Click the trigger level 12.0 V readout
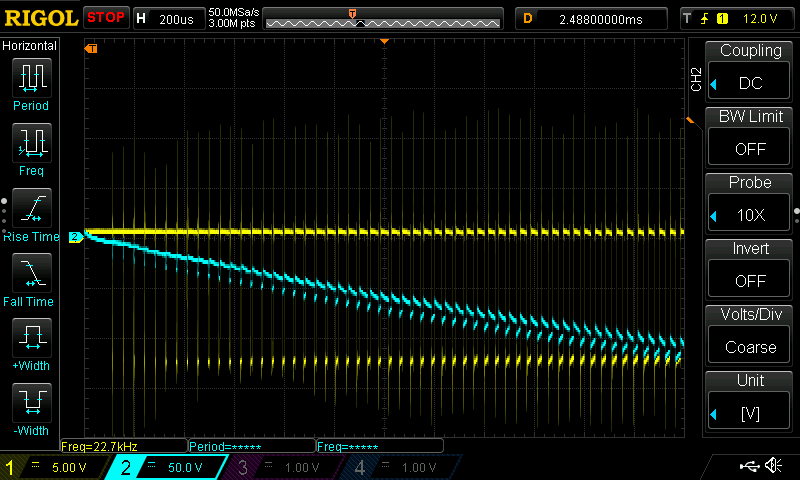The height and width of the screenshot is (480, 800). (x=760, y=19)
